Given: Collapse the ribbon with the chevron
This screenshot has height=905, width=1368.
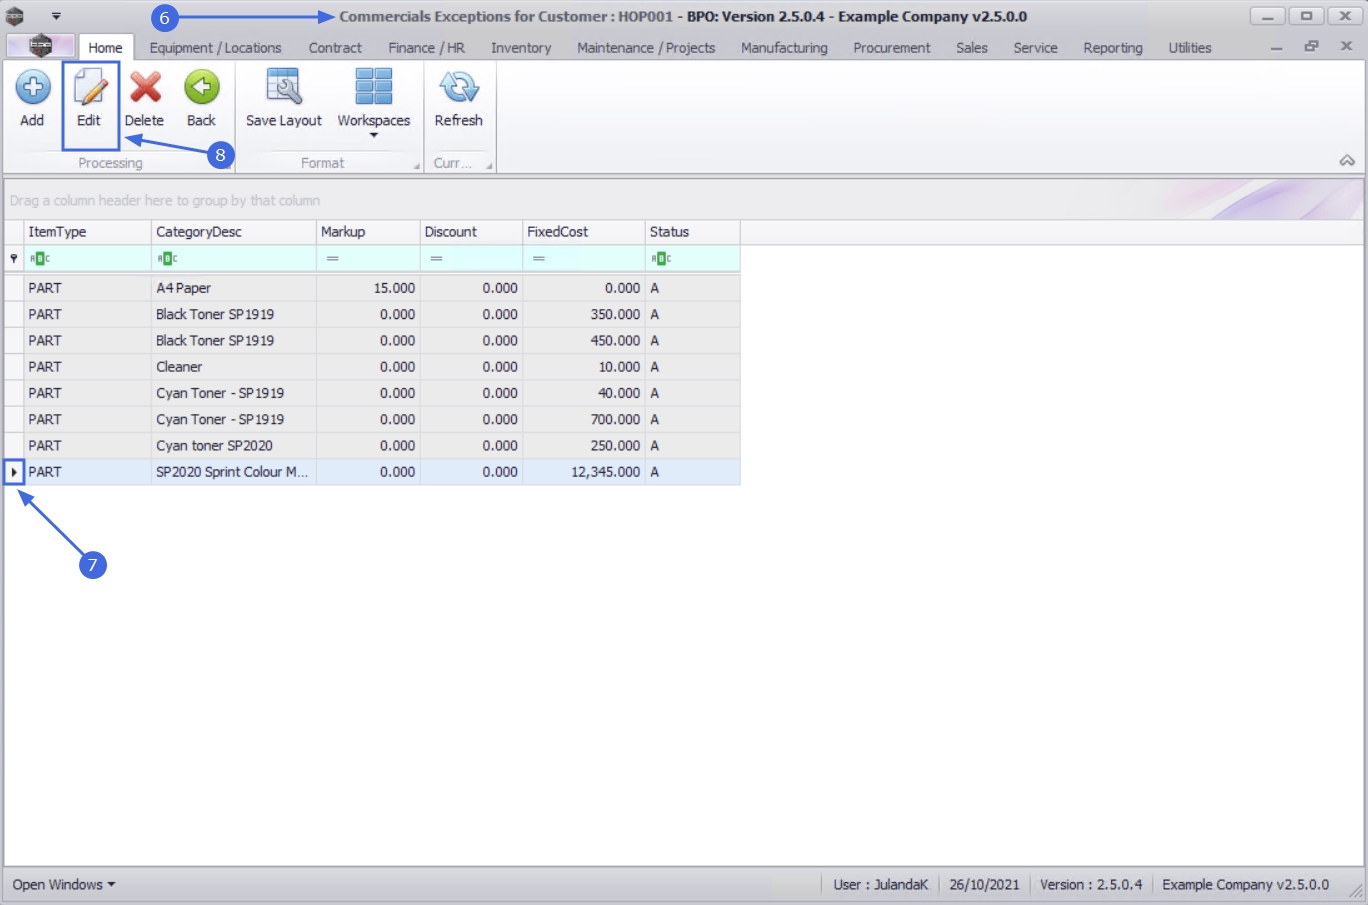Looking at the screenshot, I should coord(1347,161).
